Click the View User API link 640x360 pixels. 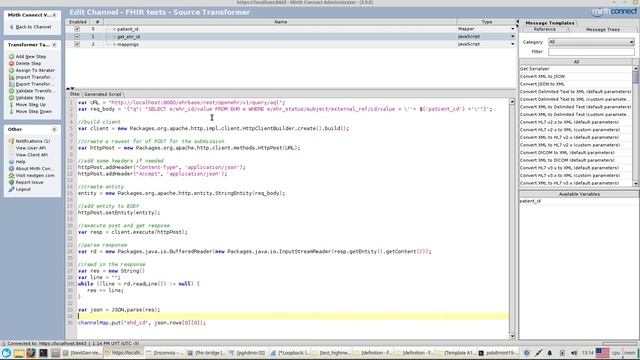click(x=31, y=148)
